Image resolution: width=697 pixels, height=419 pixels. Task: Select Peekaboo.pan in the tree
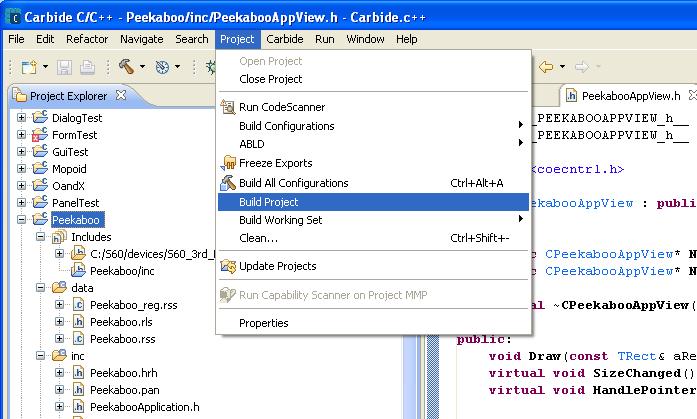pos(124,390)
